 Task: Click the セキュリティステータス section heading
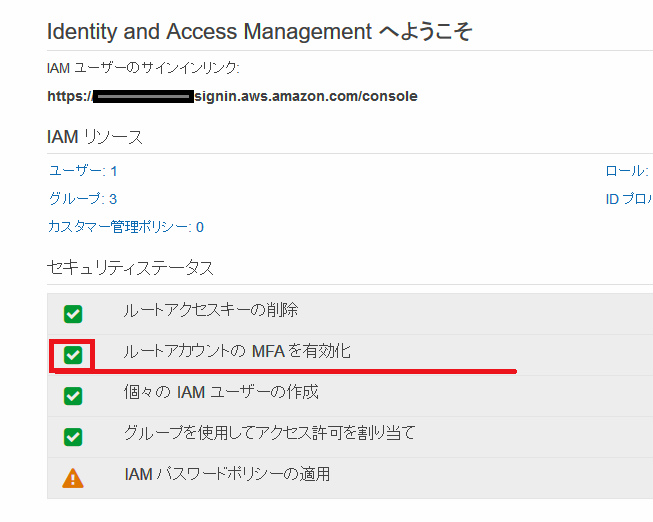click(130, 267)
